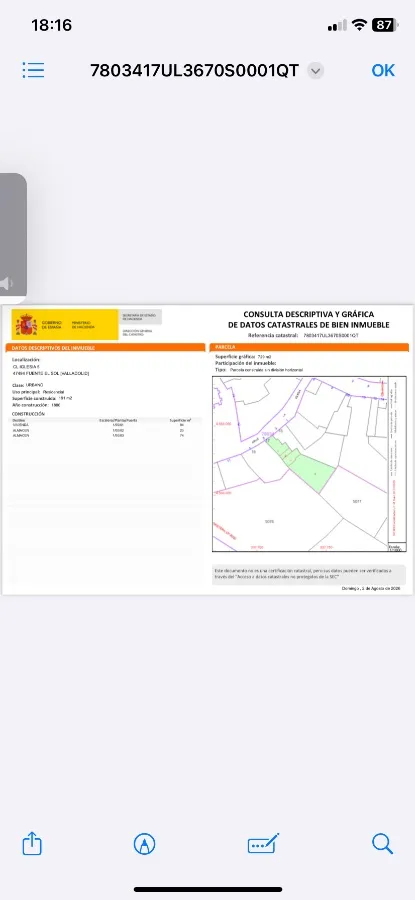Select the DATOS DESCRIPTIVOS DEL INMUEBLE header

(105, 348)
